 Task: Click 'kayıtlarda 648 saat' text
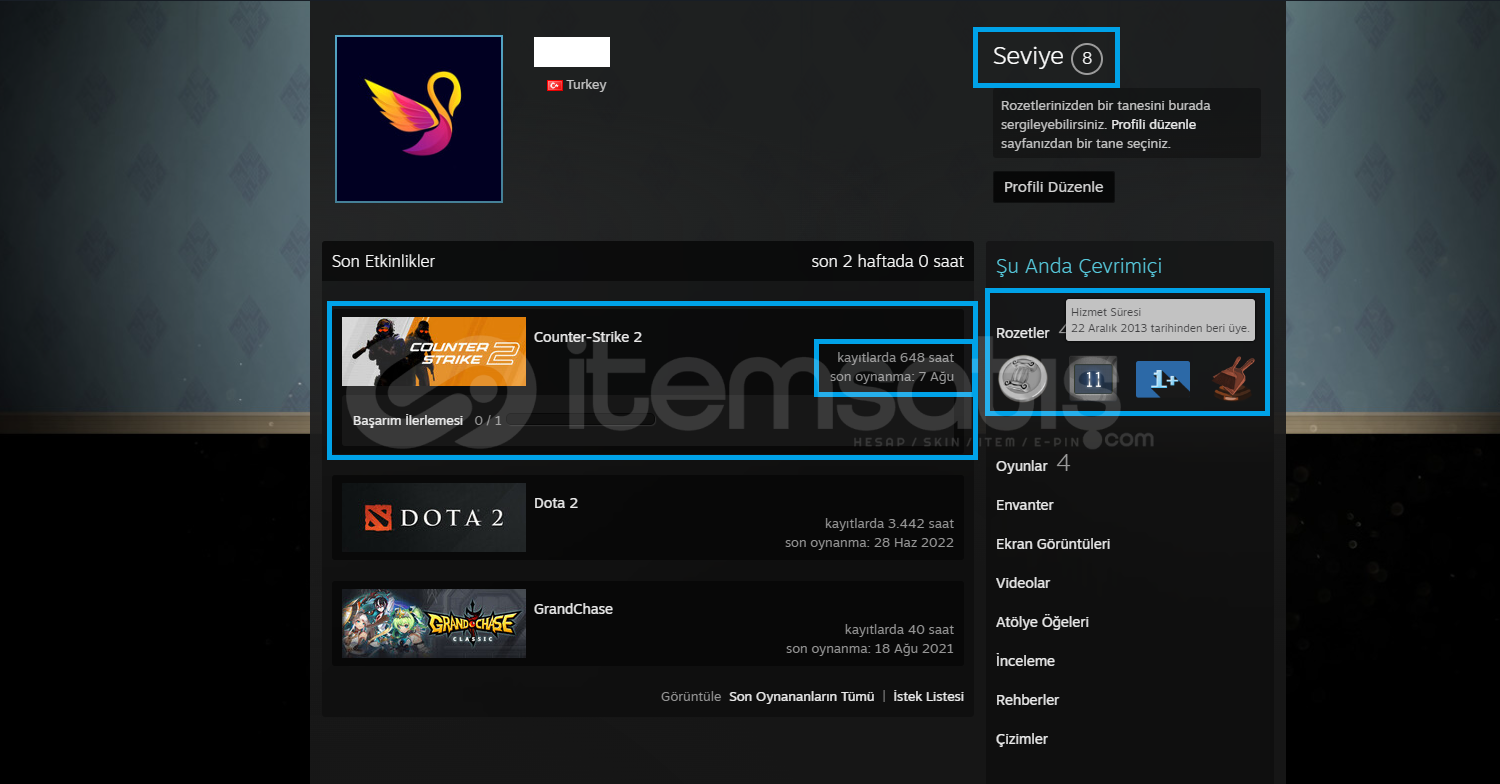[895, 357]
